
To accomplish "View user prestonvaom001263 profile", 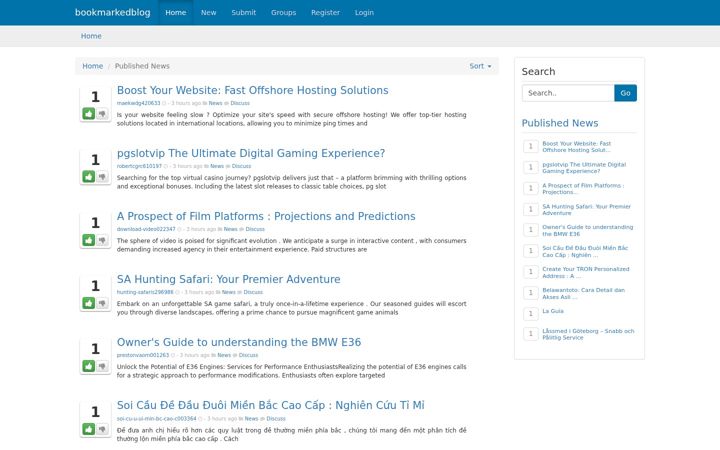I will (143, 355).
